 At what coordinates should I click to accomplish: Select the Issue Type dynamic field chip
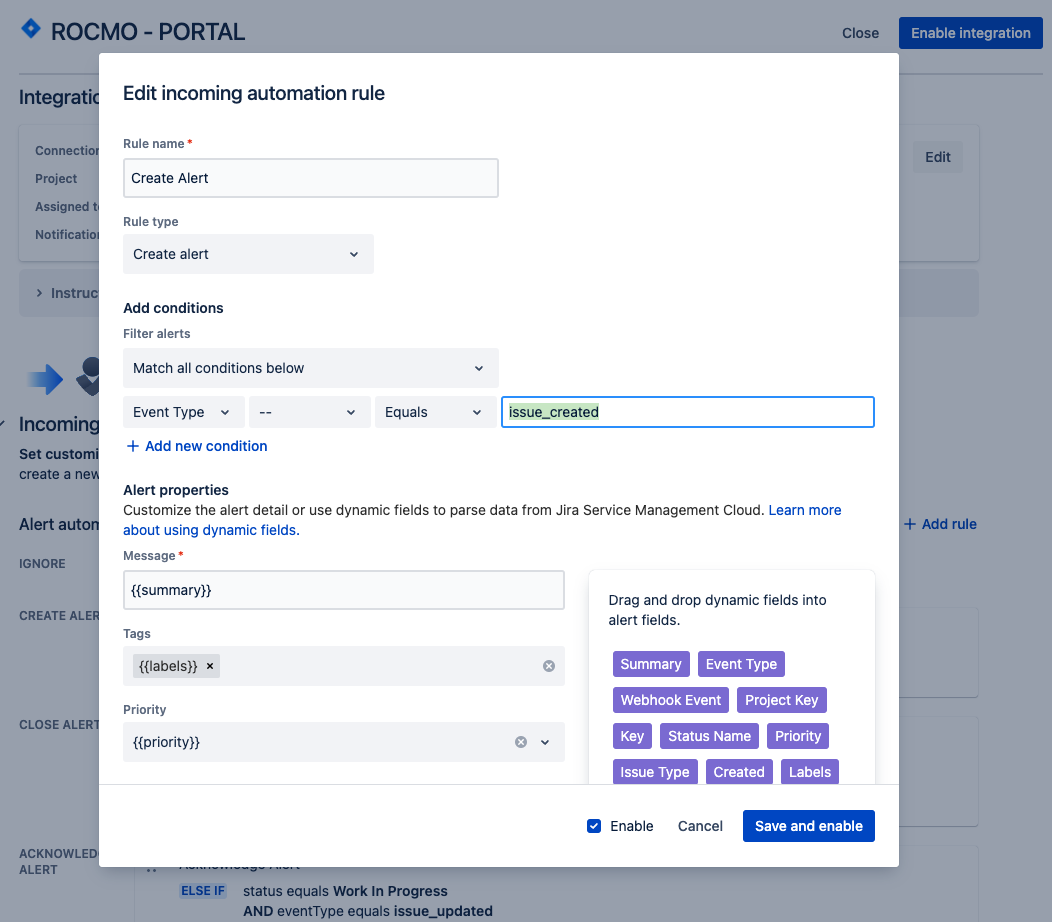pyautogui.click(x=655, y=772)
